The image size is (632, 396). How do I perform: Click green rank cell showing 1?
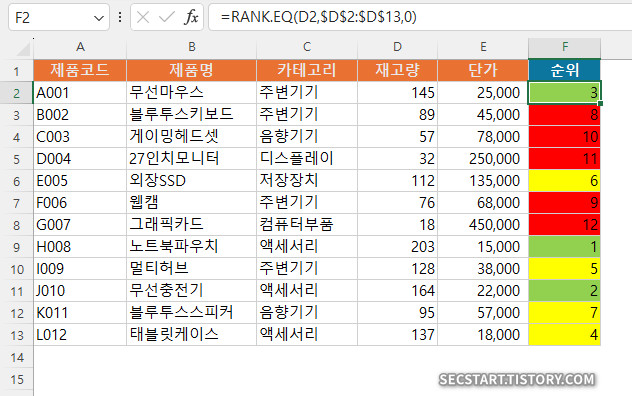565,246
